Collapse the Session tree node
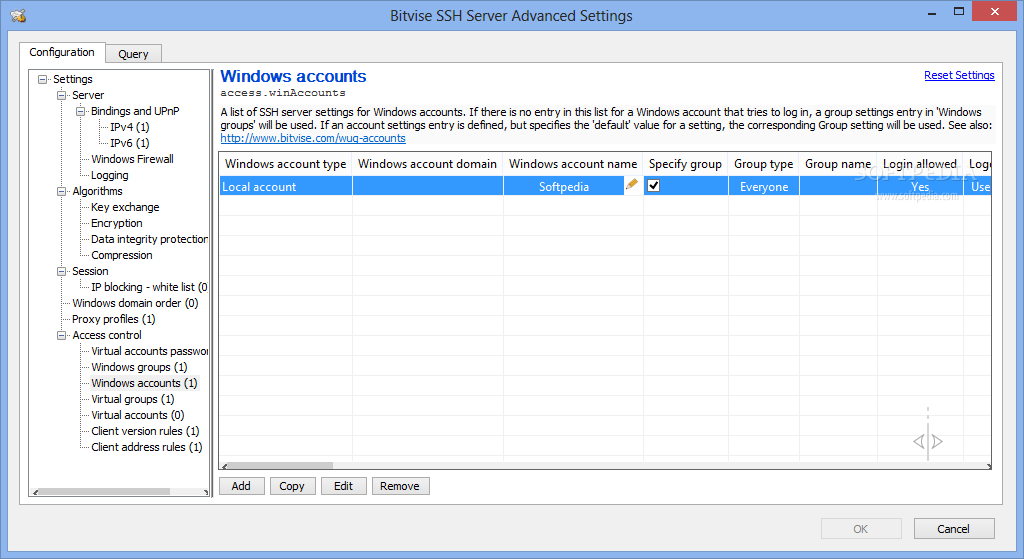The image size is (1024, 559). 61,271
